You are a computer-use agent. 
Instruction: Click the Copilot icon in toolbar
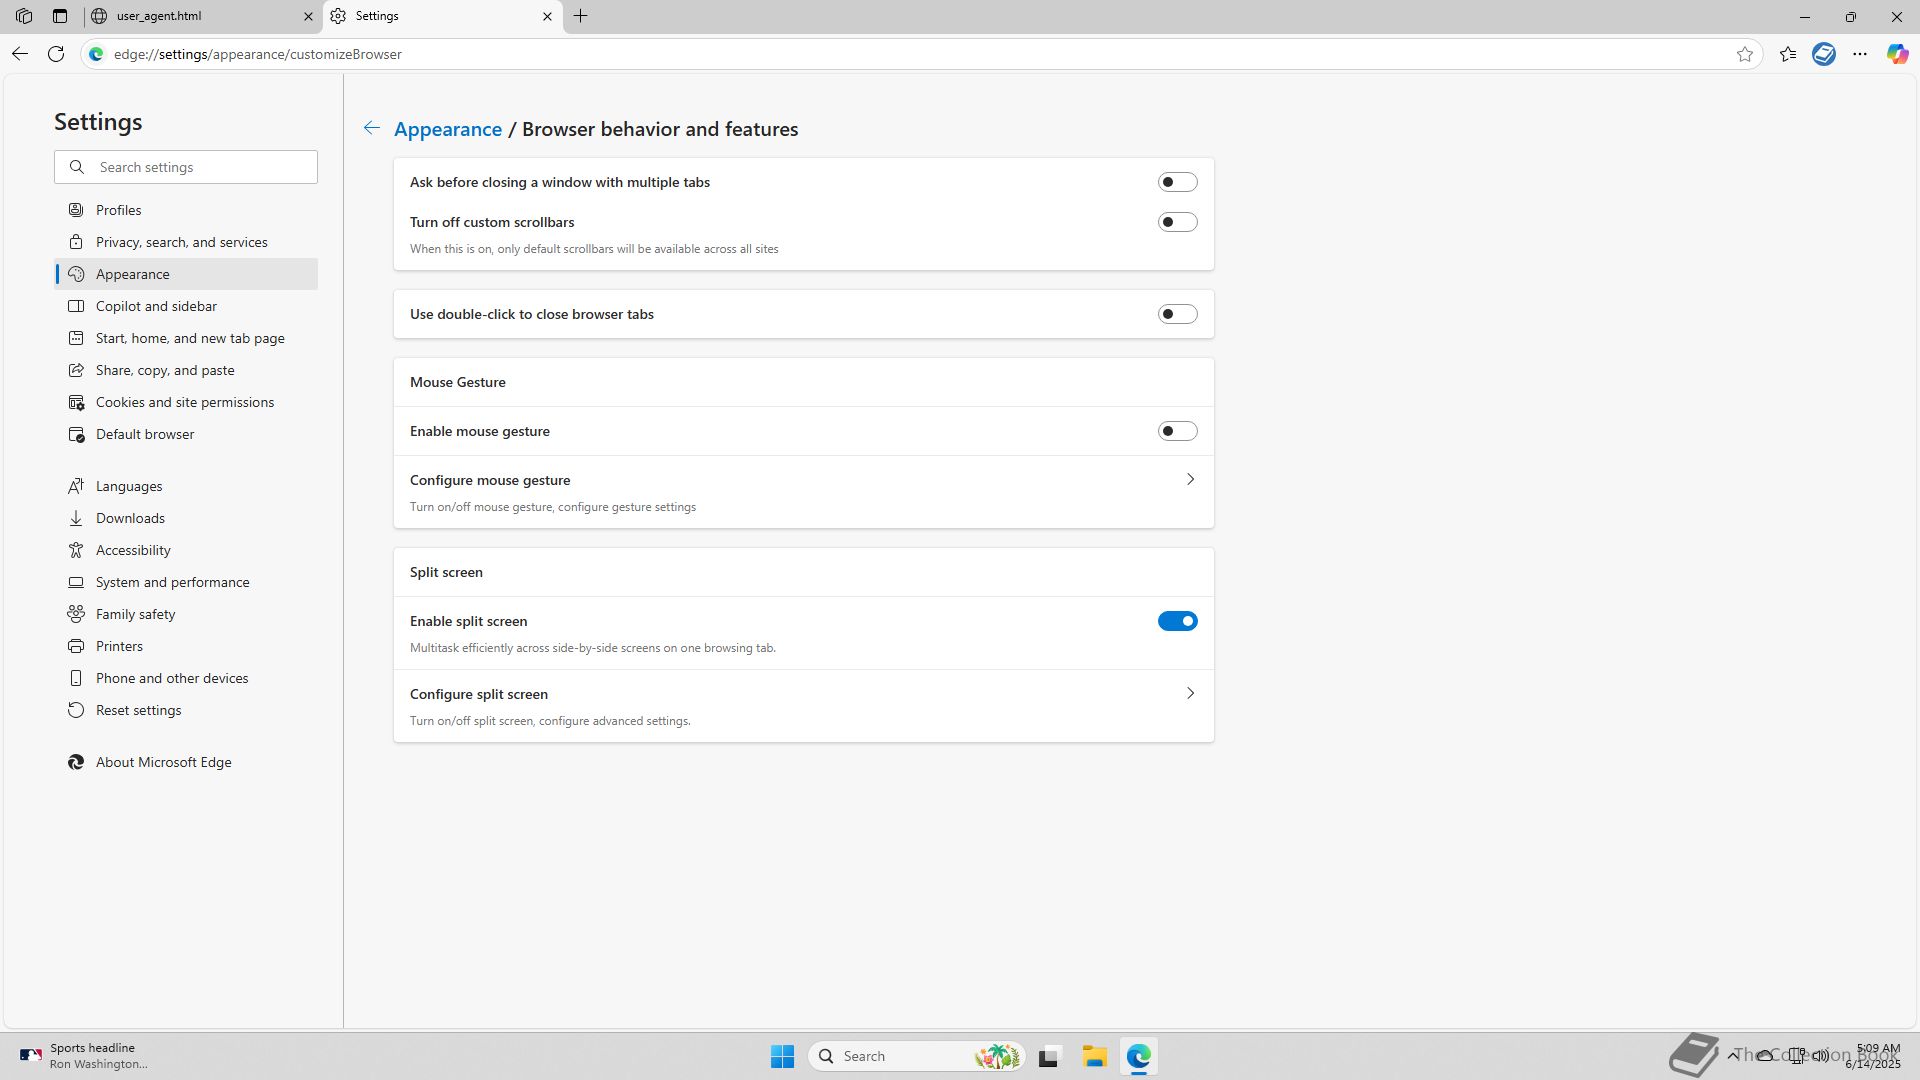pyautogui.click(x=1897, y=54)
